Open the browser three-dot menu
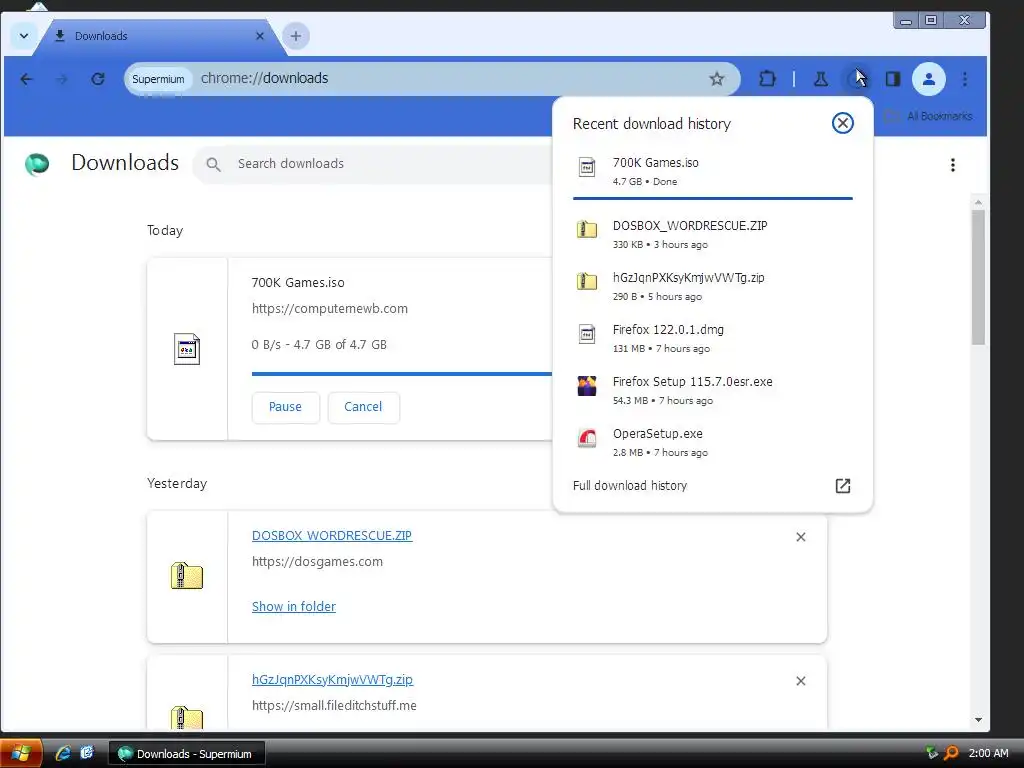 965,79
